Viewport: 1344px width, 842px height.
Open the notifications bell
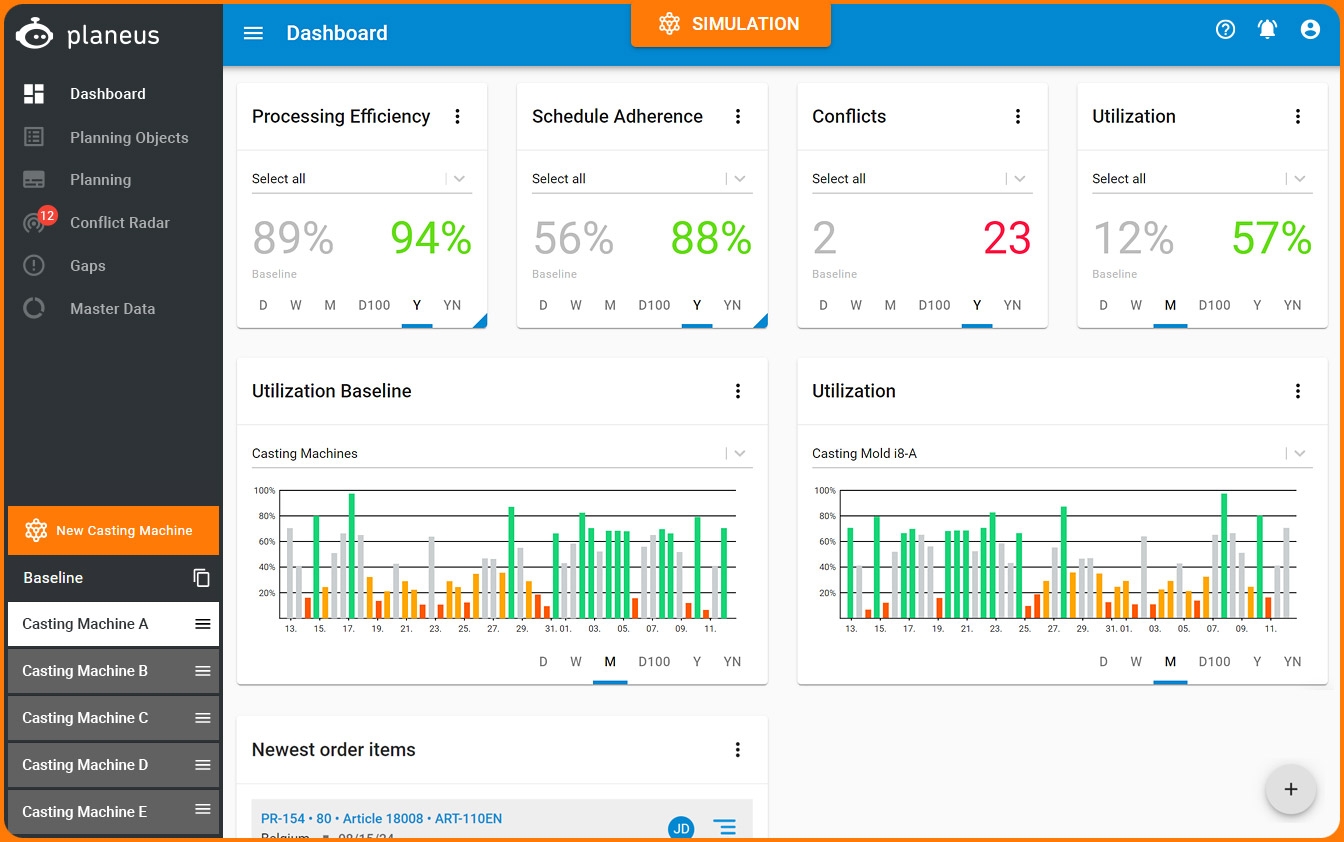(x=1267, y=30)
